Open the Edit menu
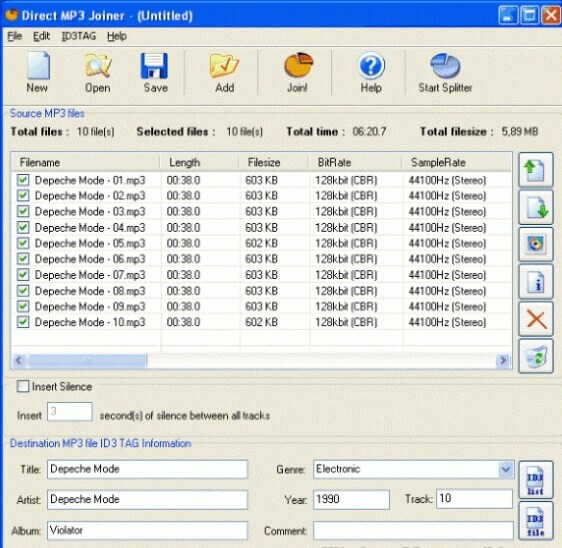Viewport: 562px width, 548px height. pyautogui.click(x=42, y=36)
